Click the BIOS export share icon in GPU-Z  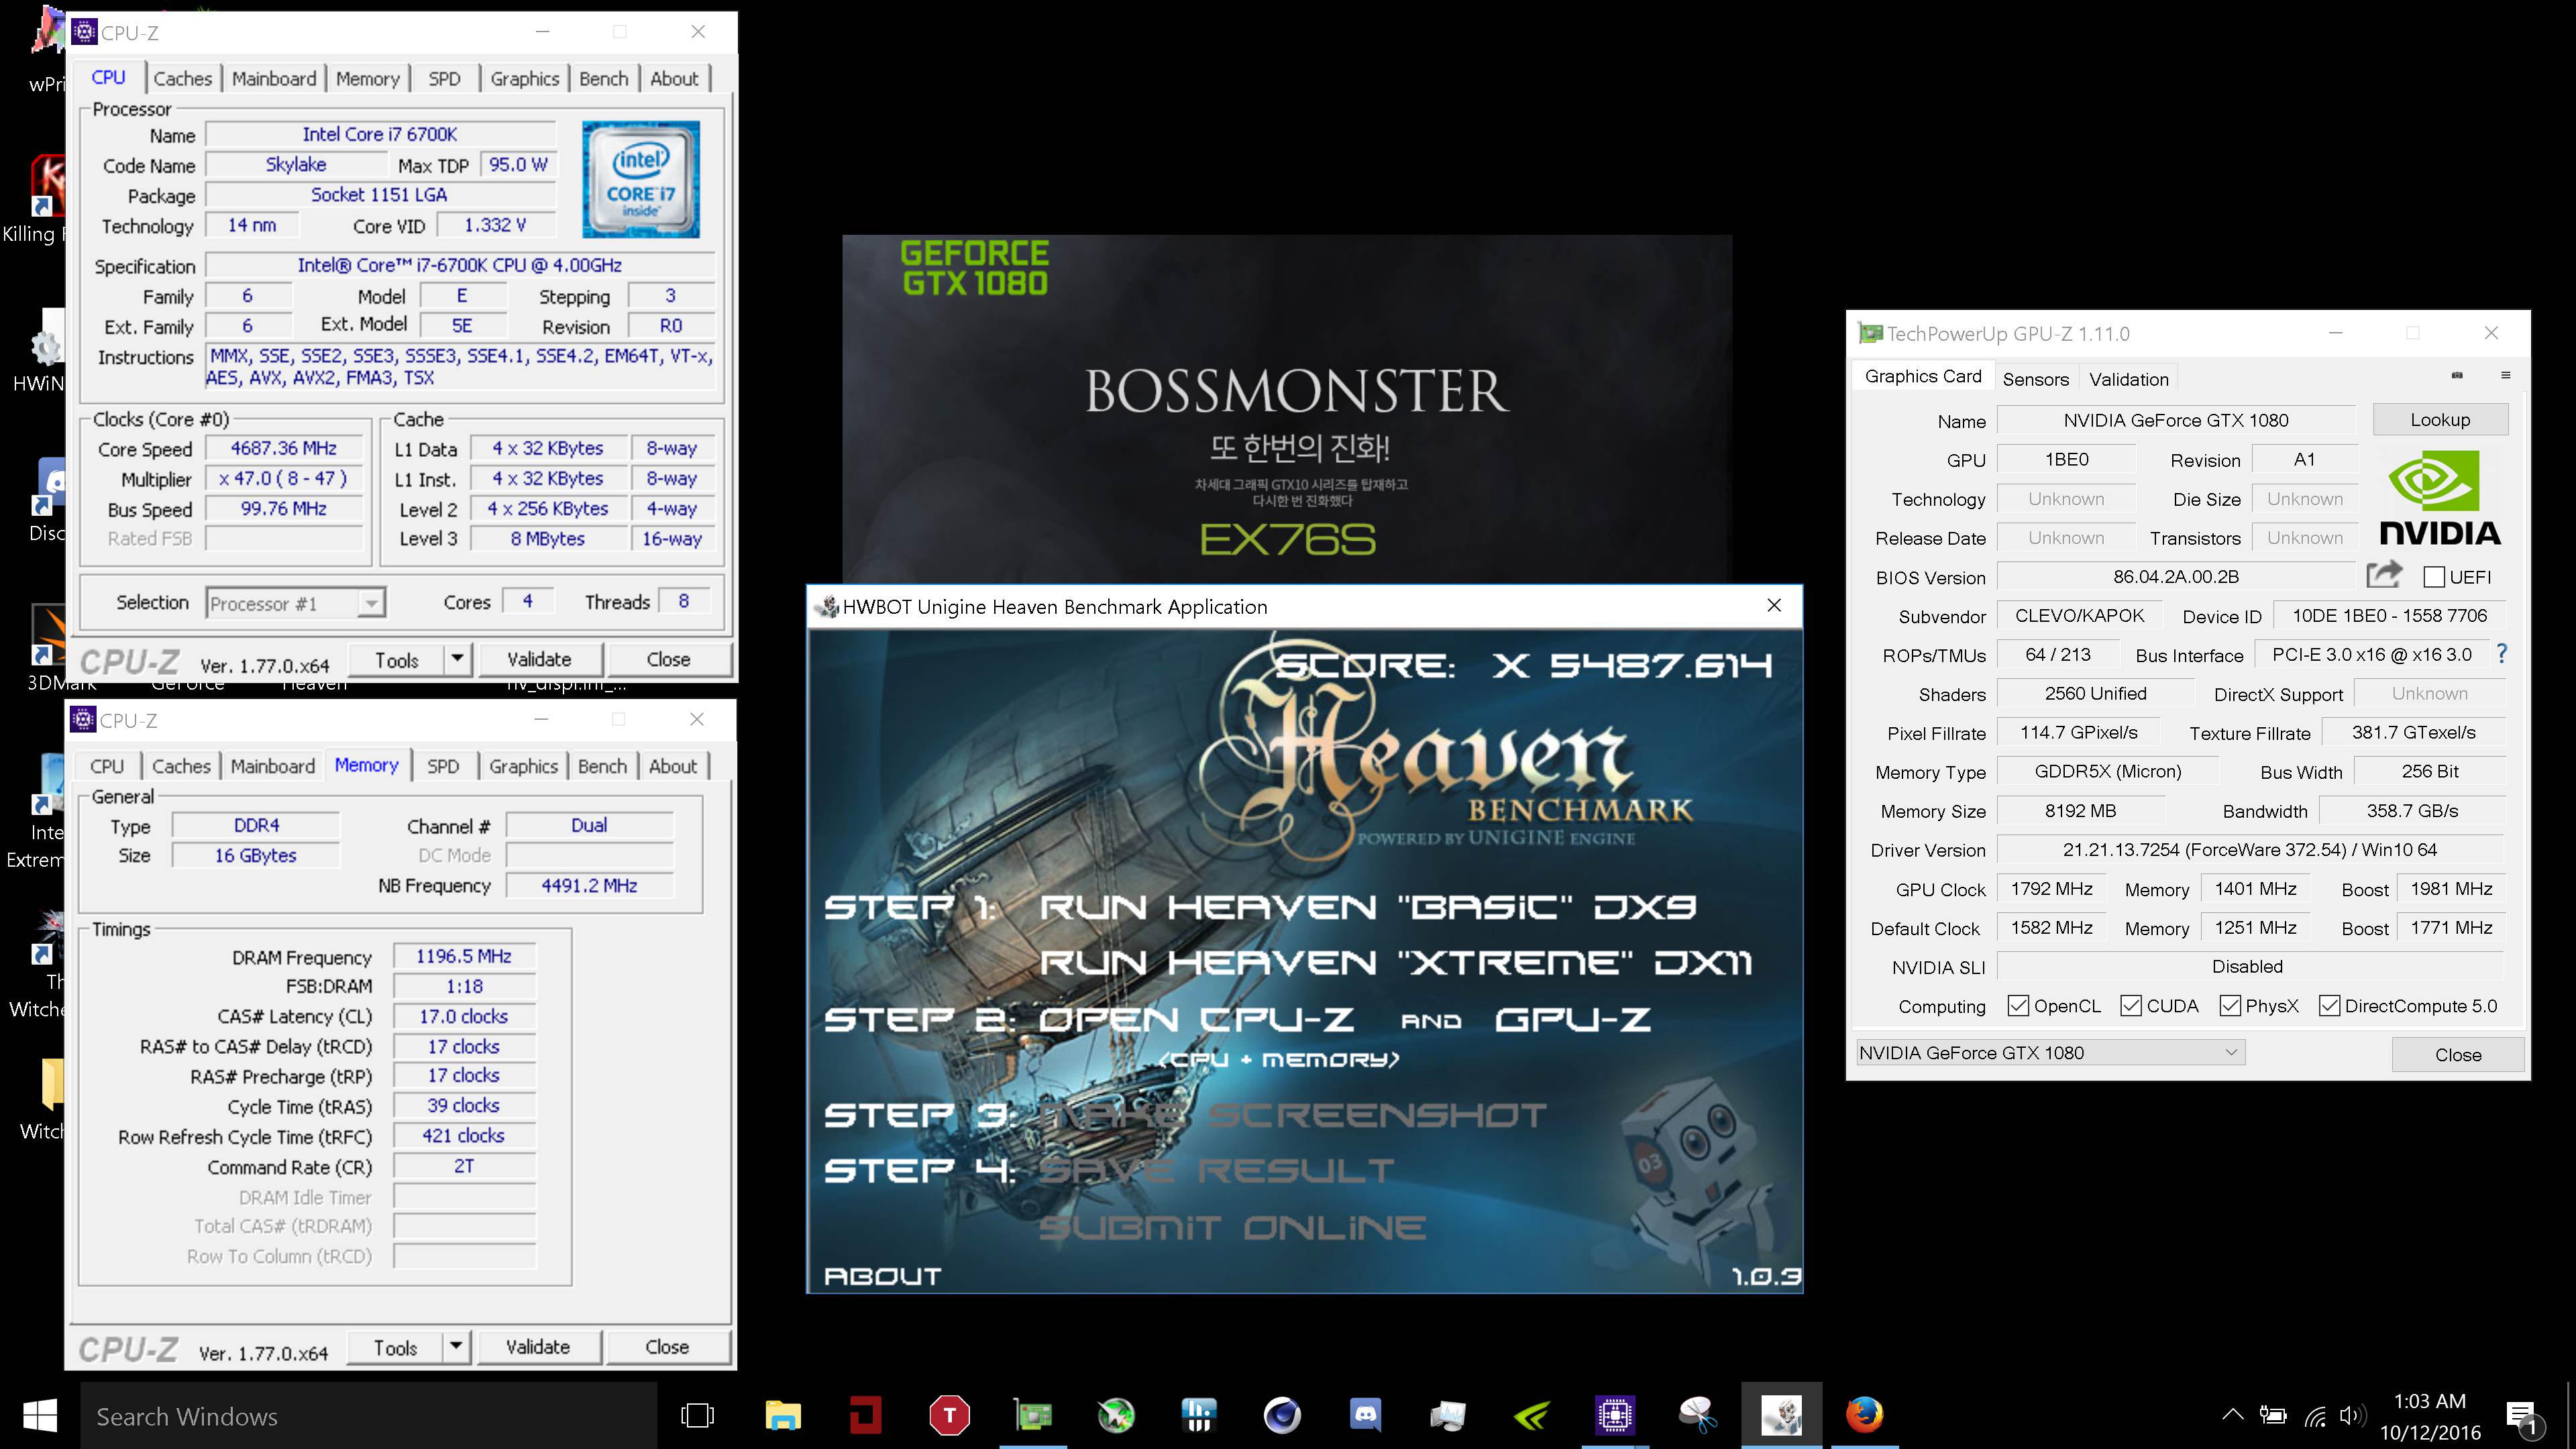[x=2384, y=575]
